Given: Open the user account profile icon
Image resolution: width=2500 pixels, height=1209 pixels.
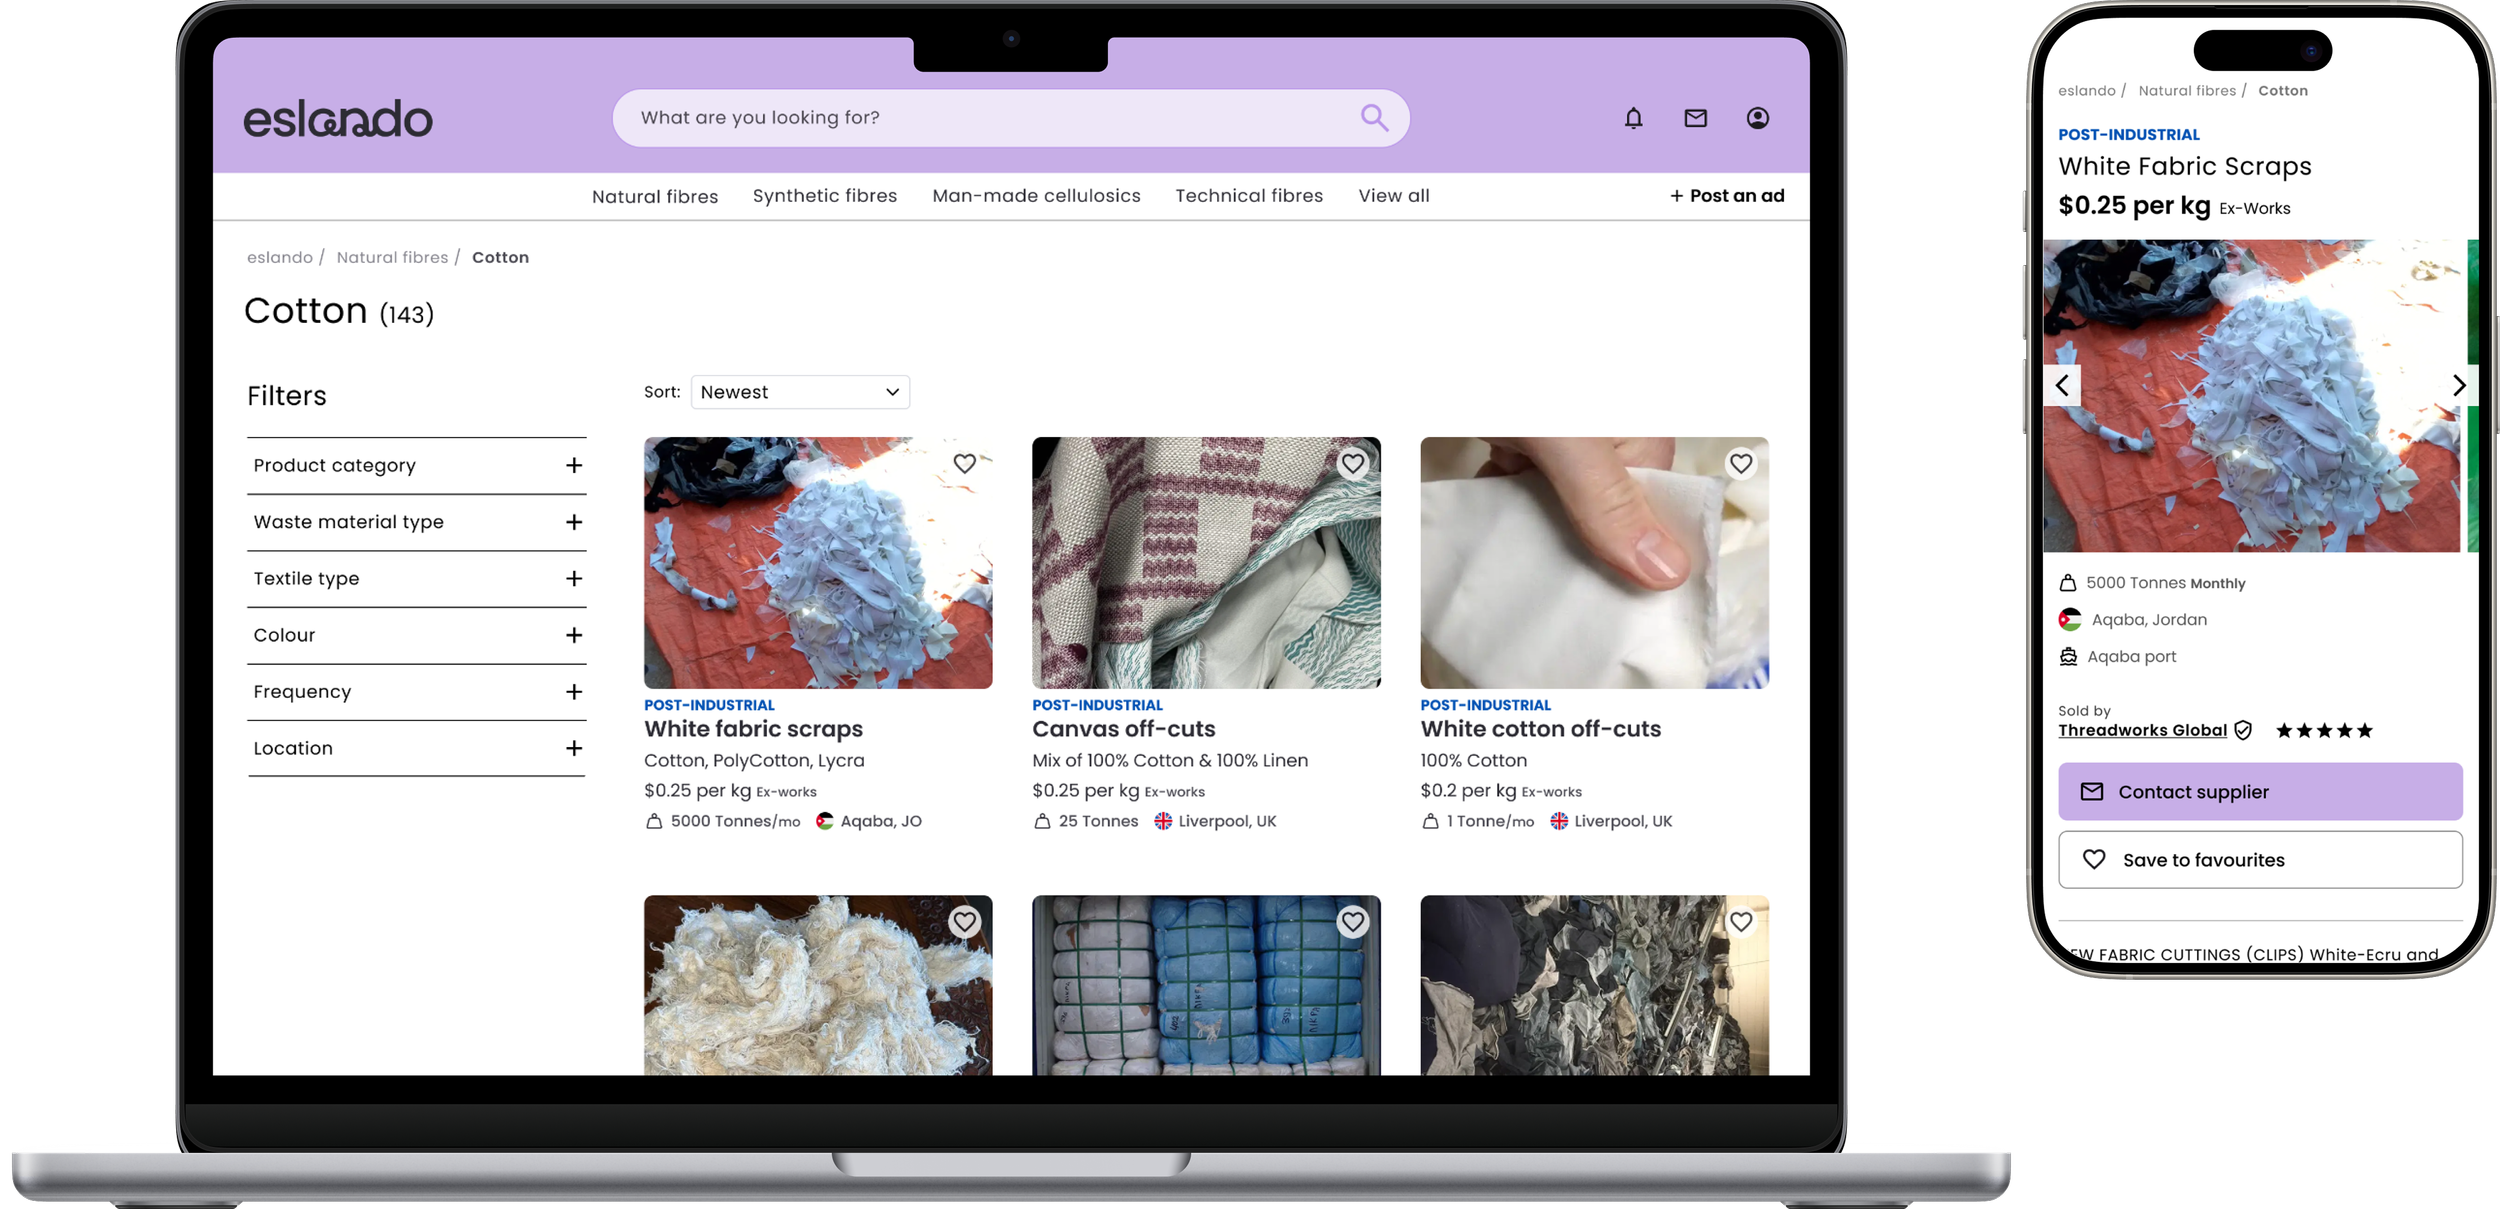Looking at the screenshot, I should click(x=1757, y=118).
